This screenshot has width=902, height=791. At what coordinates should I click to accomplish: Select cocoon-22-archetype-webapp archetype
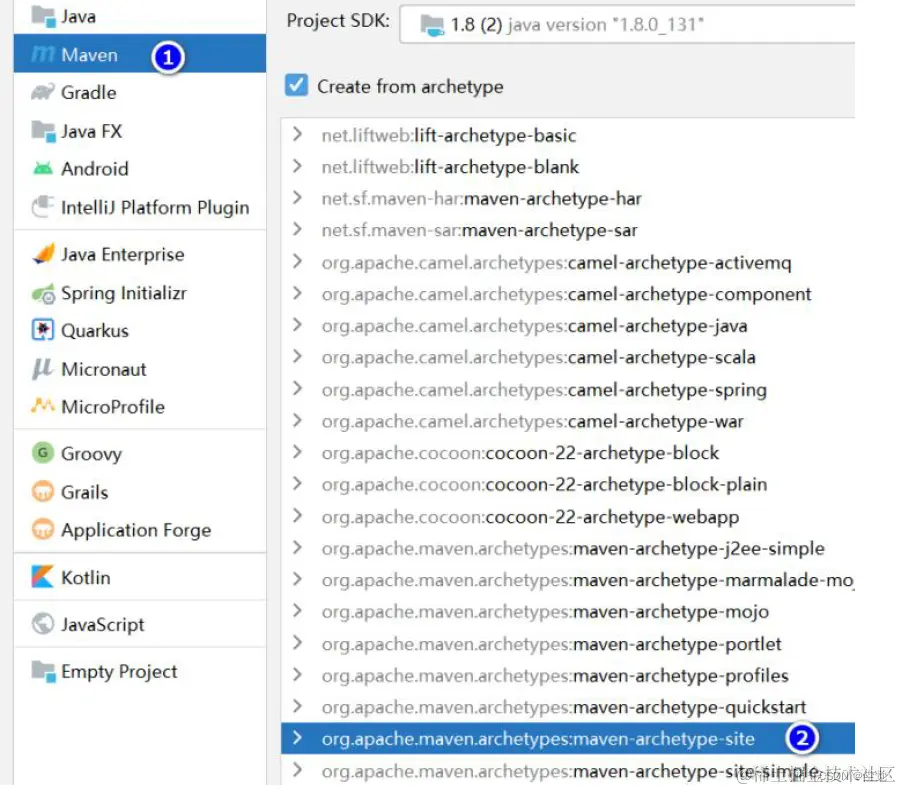point(568,517)
